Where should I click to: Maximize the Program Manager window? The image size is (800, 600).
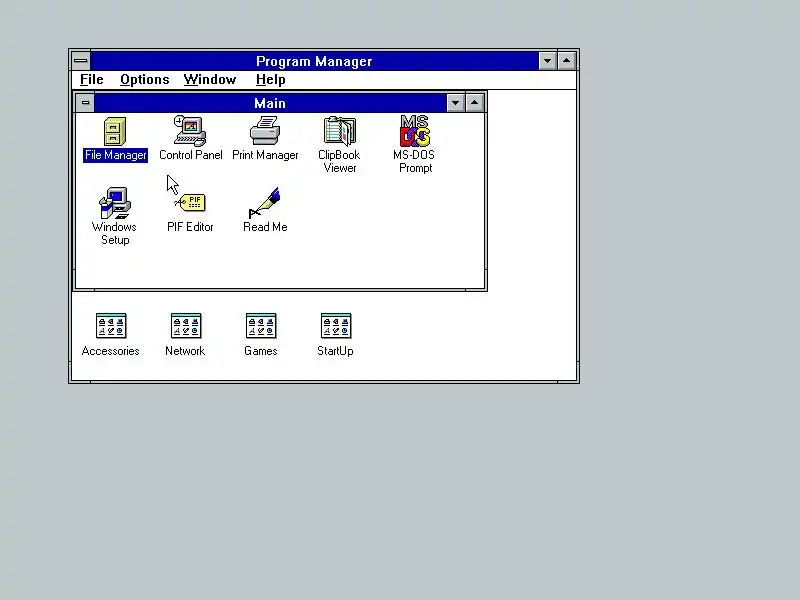pyautogui.click(x=566, y=61)
